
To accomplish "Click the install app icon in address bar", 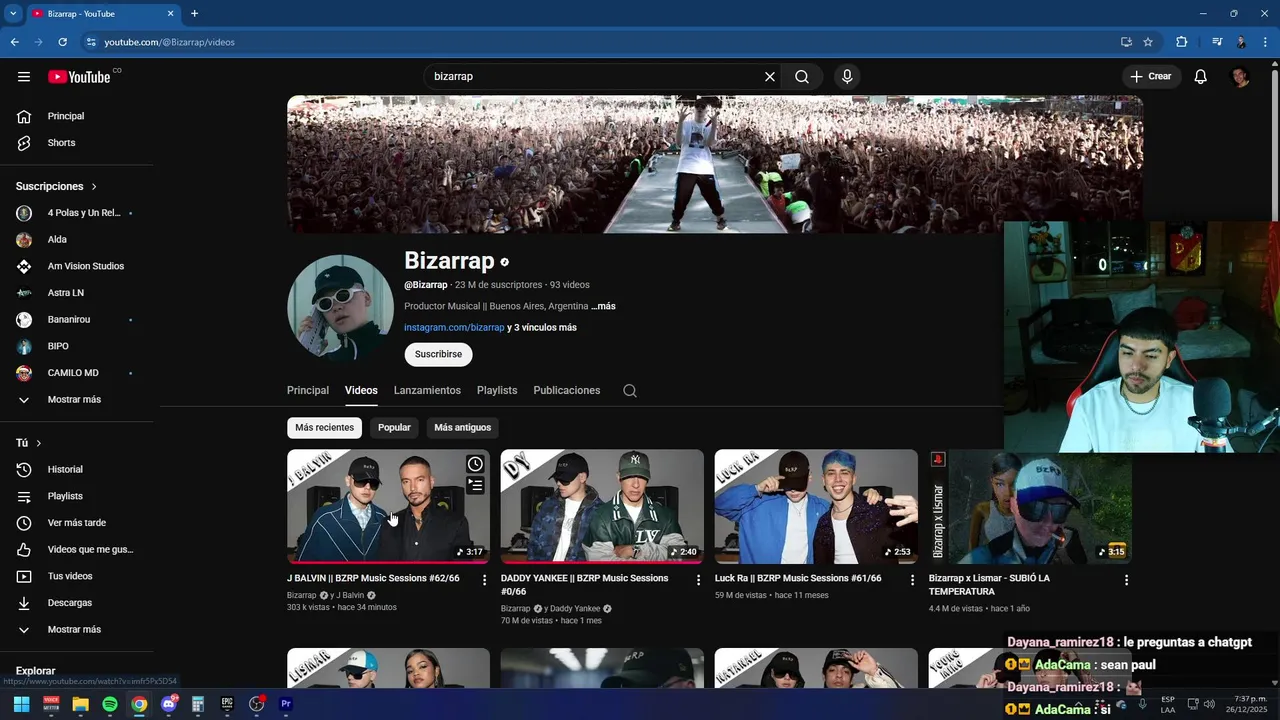I will [1126, 42].
